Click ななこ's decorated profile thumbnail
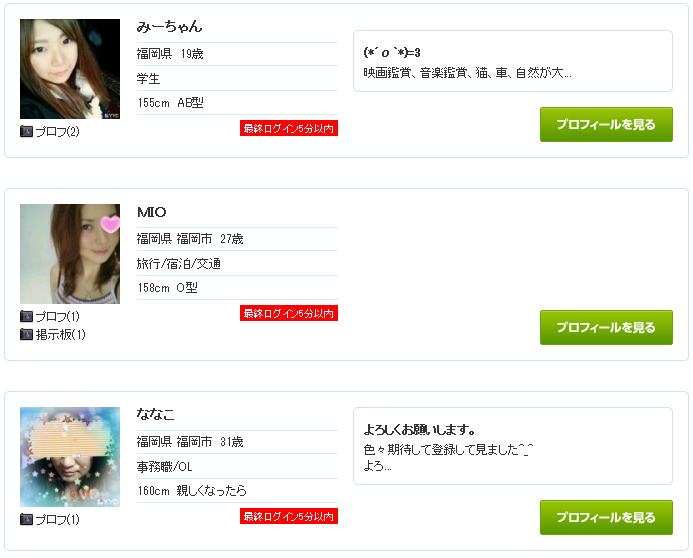 [70, 457]
